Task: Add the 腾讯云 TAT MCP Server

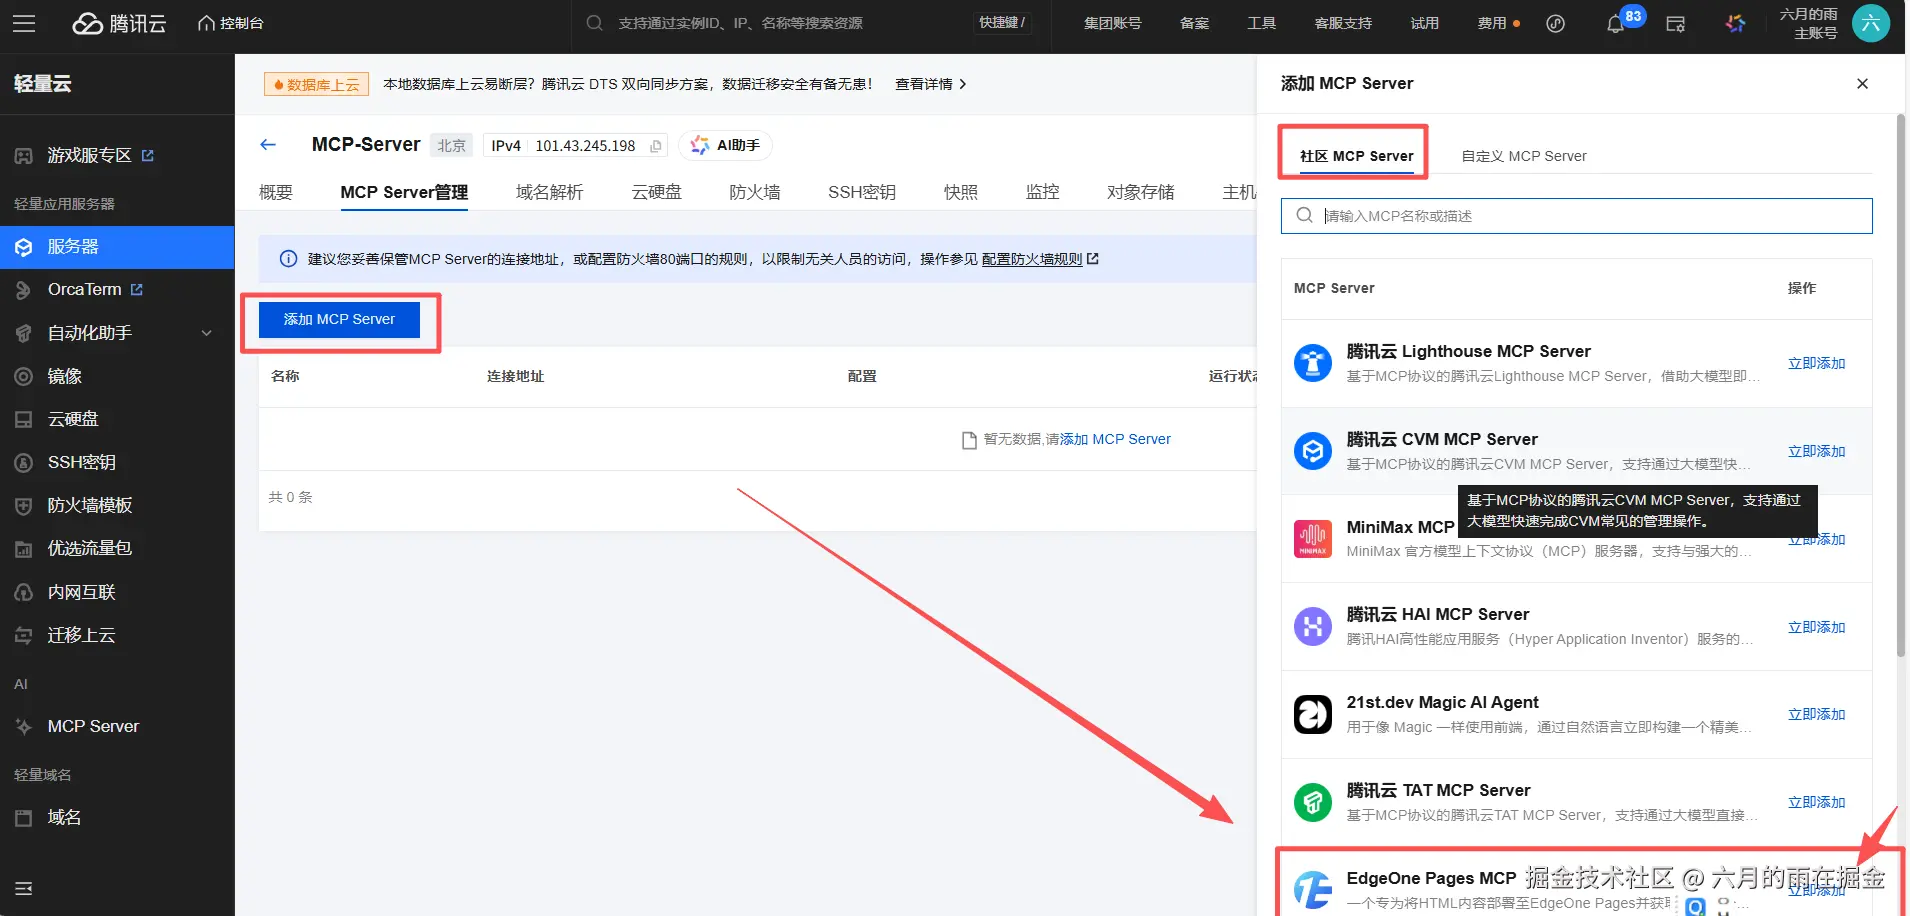Action: (1816, 803)
